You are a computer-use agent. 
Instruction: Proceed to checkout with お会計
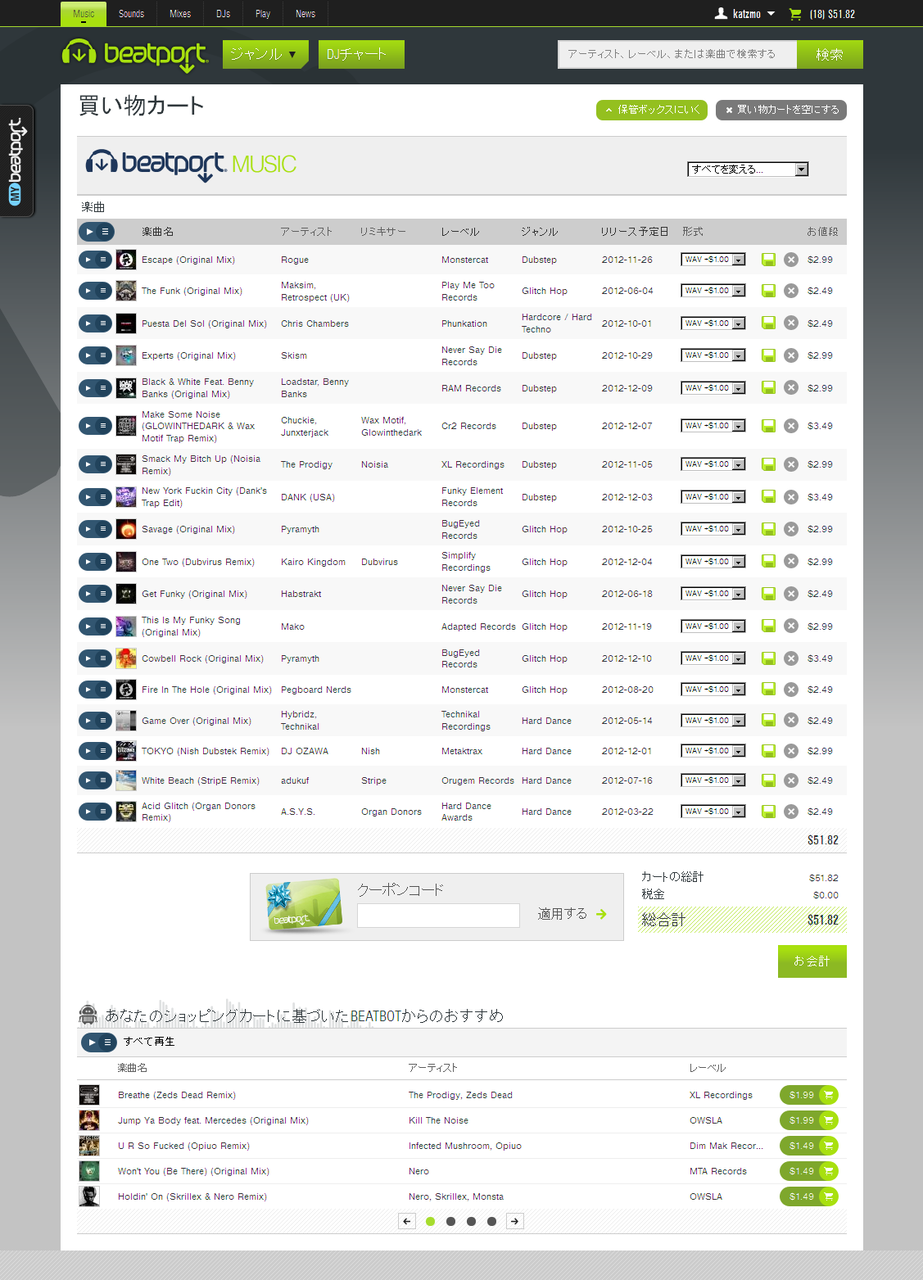click(812, 961)
